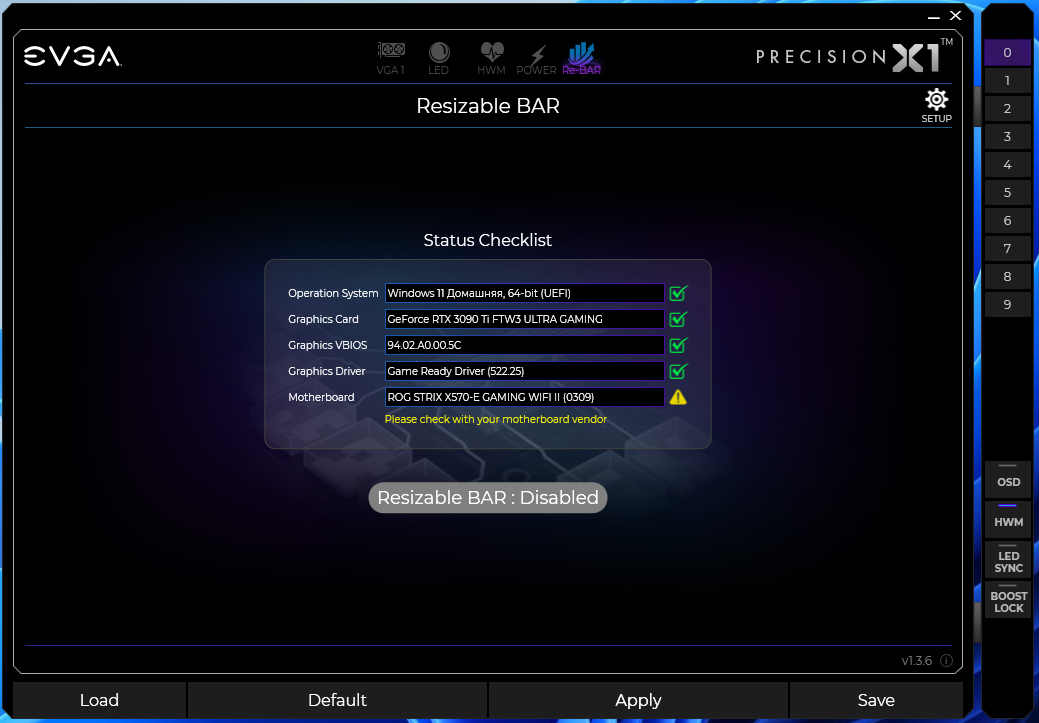1039x723 pixels.
Task: Click the 'Status Checklist' heading
Action: 488,240
